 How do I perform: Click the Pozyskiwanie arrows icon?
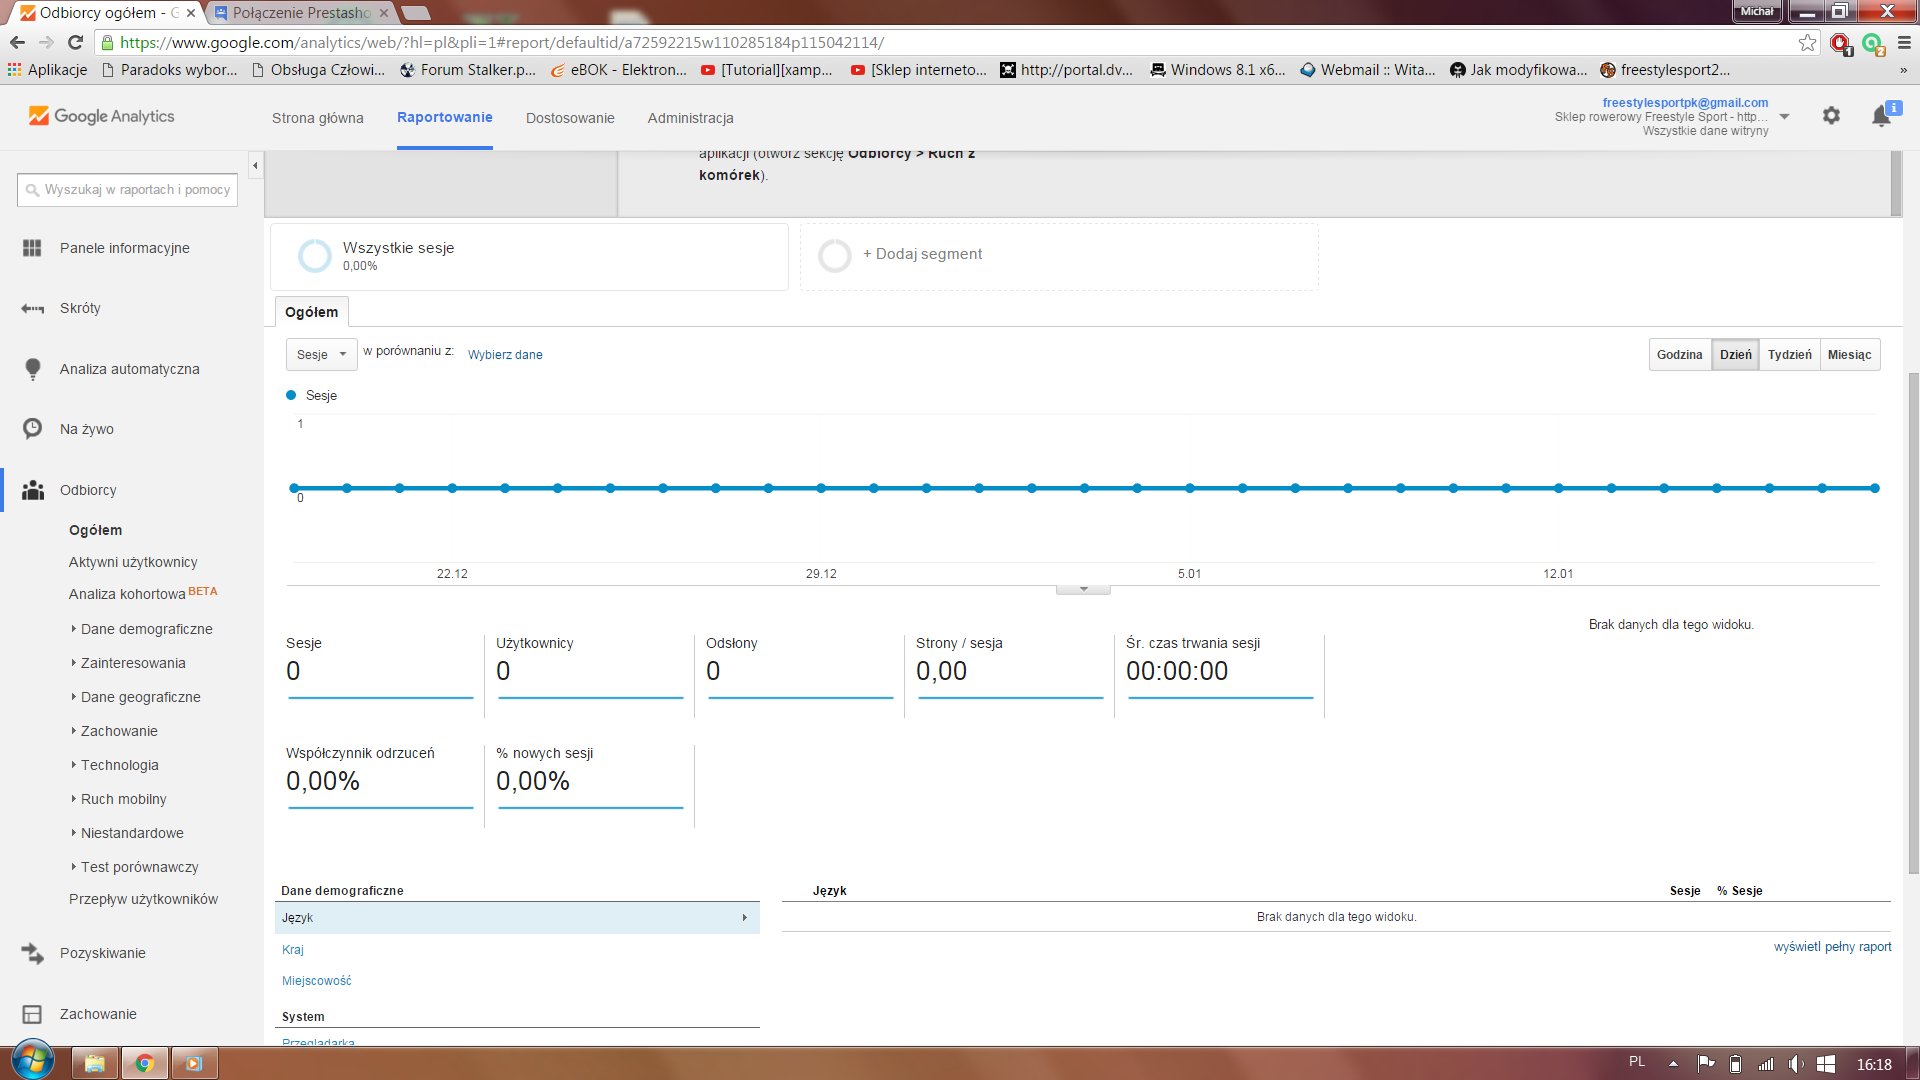click(x=32, y=953)
